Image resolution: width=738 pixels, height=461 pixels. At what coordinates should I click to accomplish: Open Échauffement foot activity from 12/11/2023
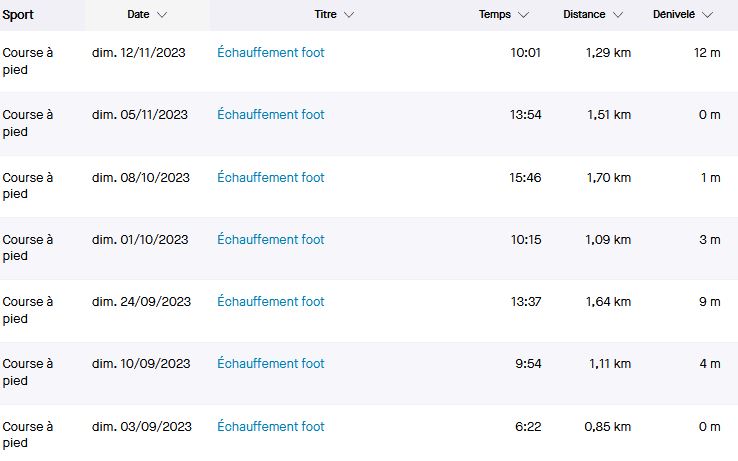[270, 53]
